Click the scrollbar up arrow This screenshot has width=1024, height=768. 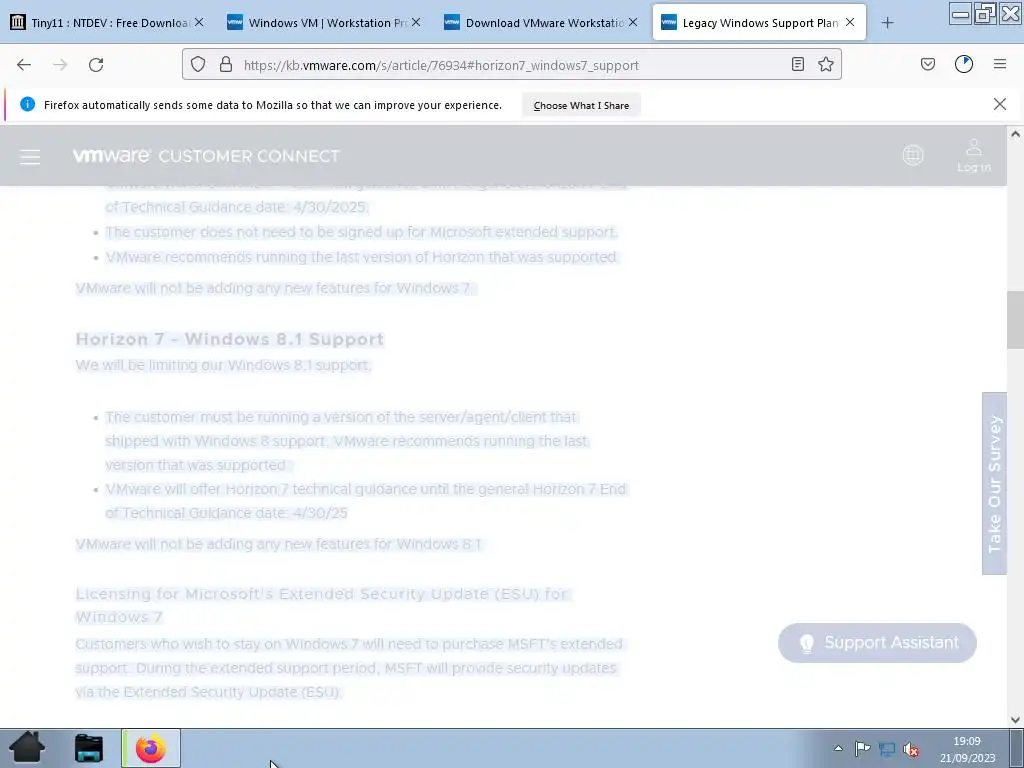click(1016, 134)
